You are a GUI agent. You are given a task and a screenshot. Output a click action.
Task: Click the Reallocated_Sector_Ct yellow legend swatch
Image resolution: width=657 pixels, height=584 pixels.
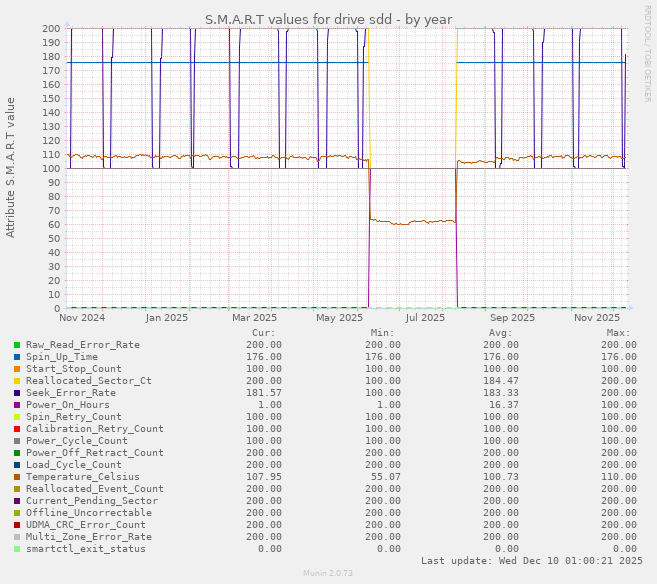pos(17,381)
